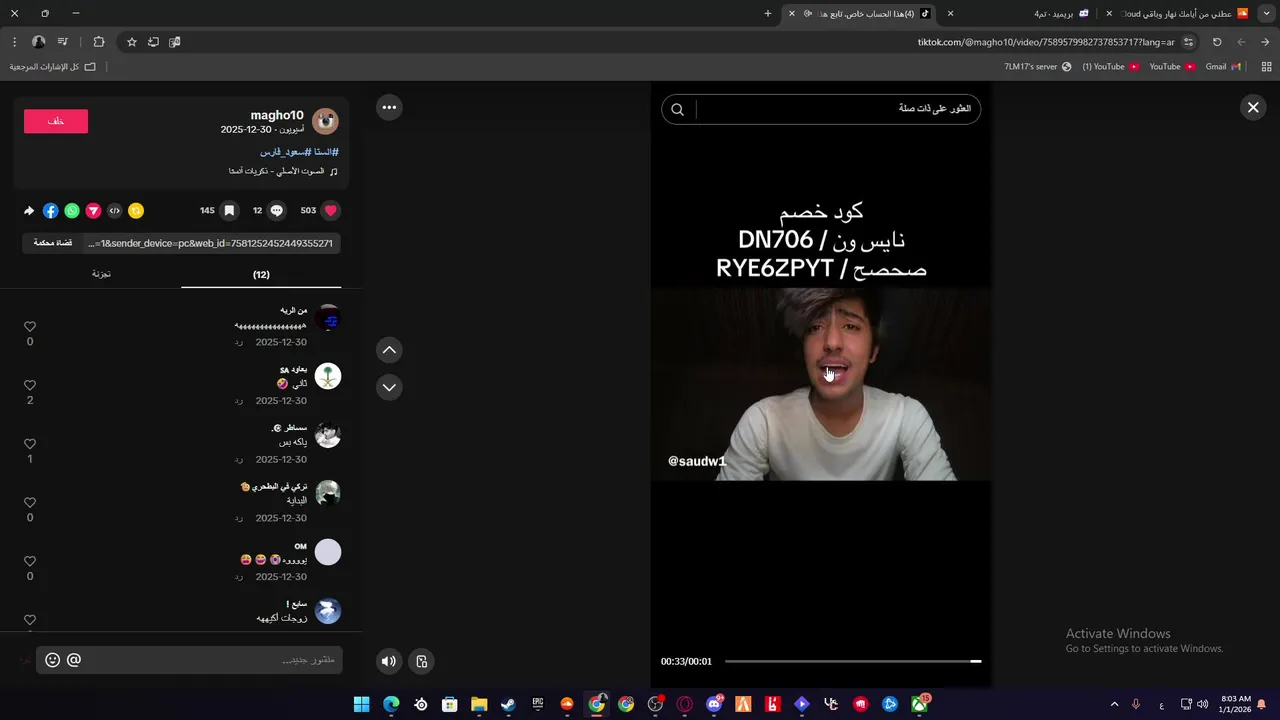The height and width of the screenshot is (720, 1280).
Task: Like the comment by بعاود SA
Action: [30, 385]
